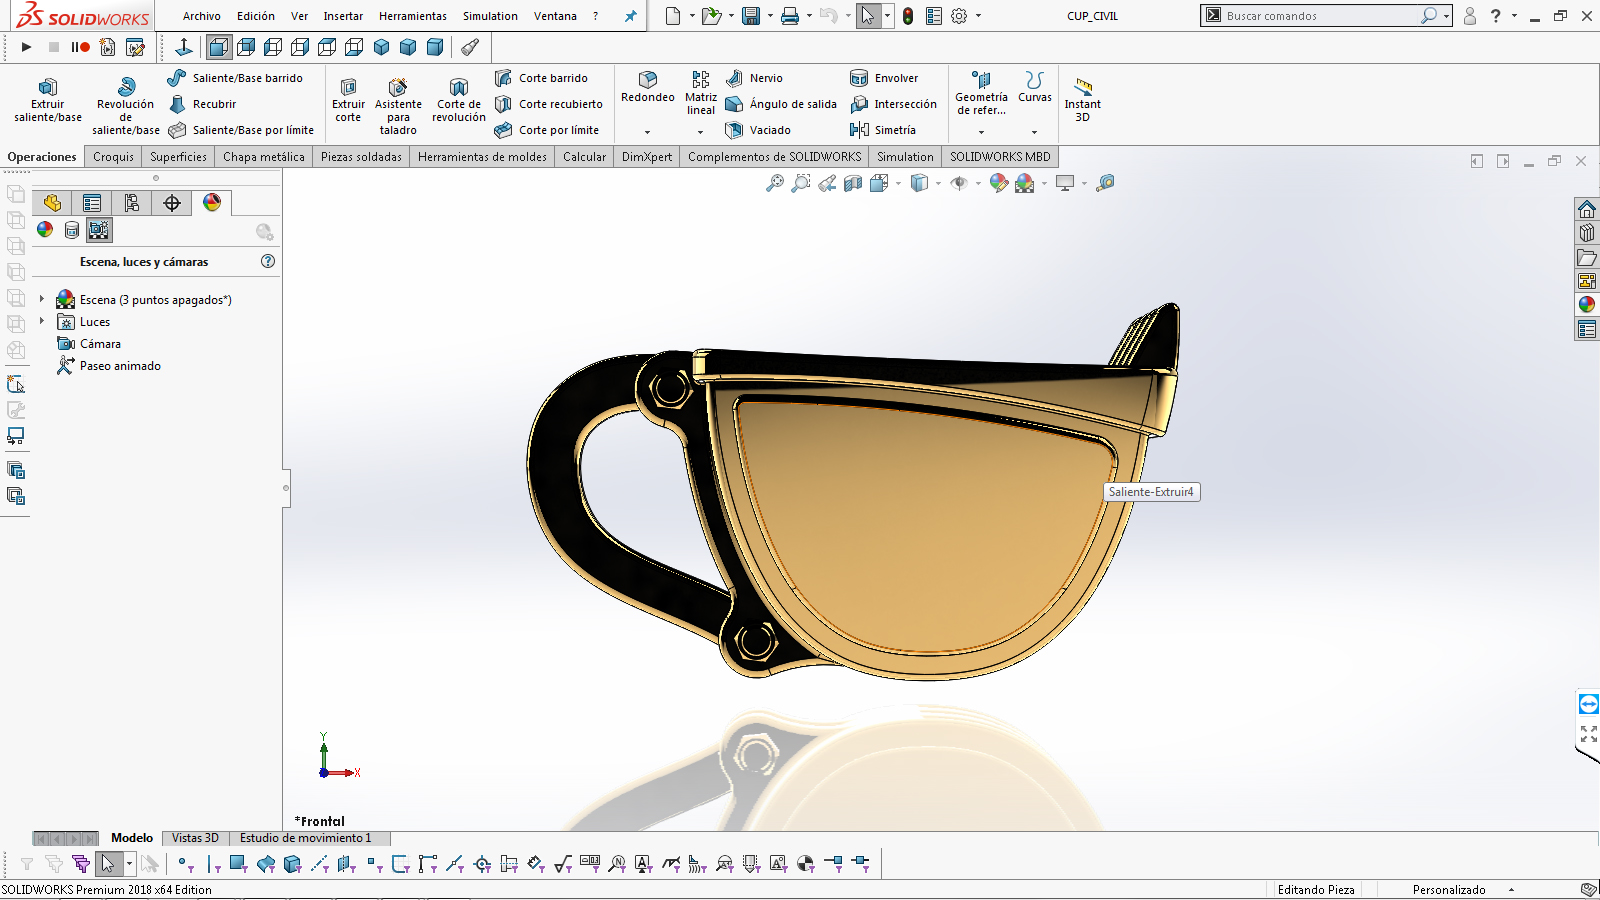Expand the Luces tree node
Screen dimensions: 1600x900
pyautogui.click(x=42, y=321)
